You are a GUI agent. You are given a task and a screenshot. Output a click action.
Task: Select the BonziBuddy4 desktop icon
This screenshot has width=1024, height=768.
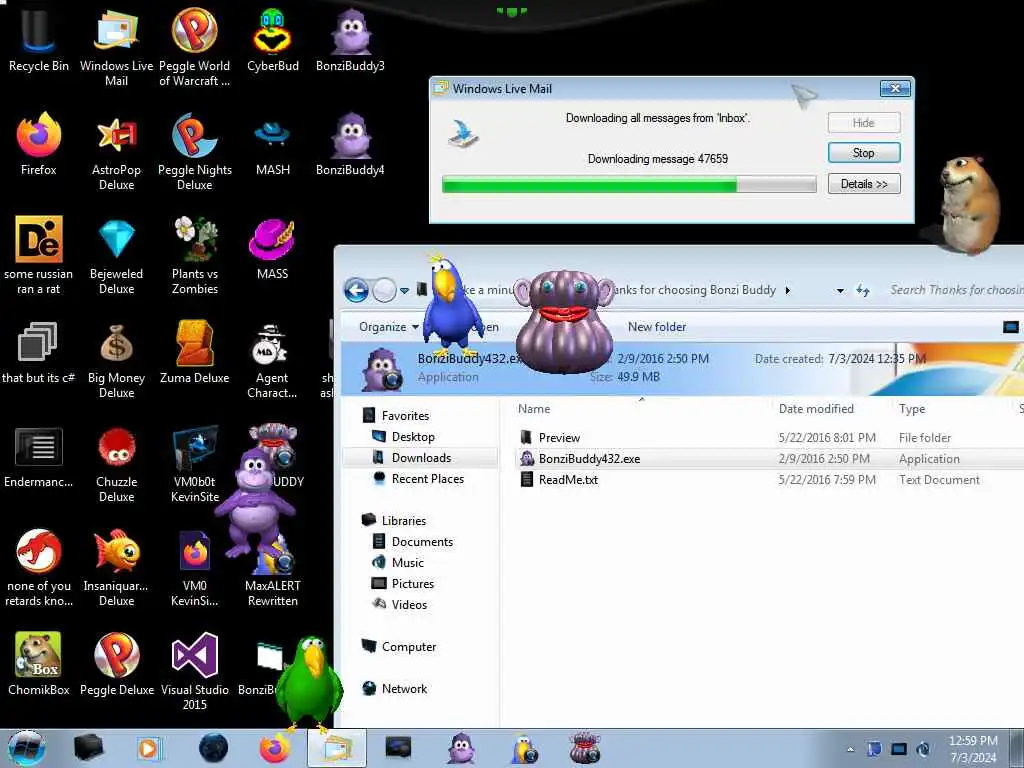pyautogui.click(x=350, y=144)
